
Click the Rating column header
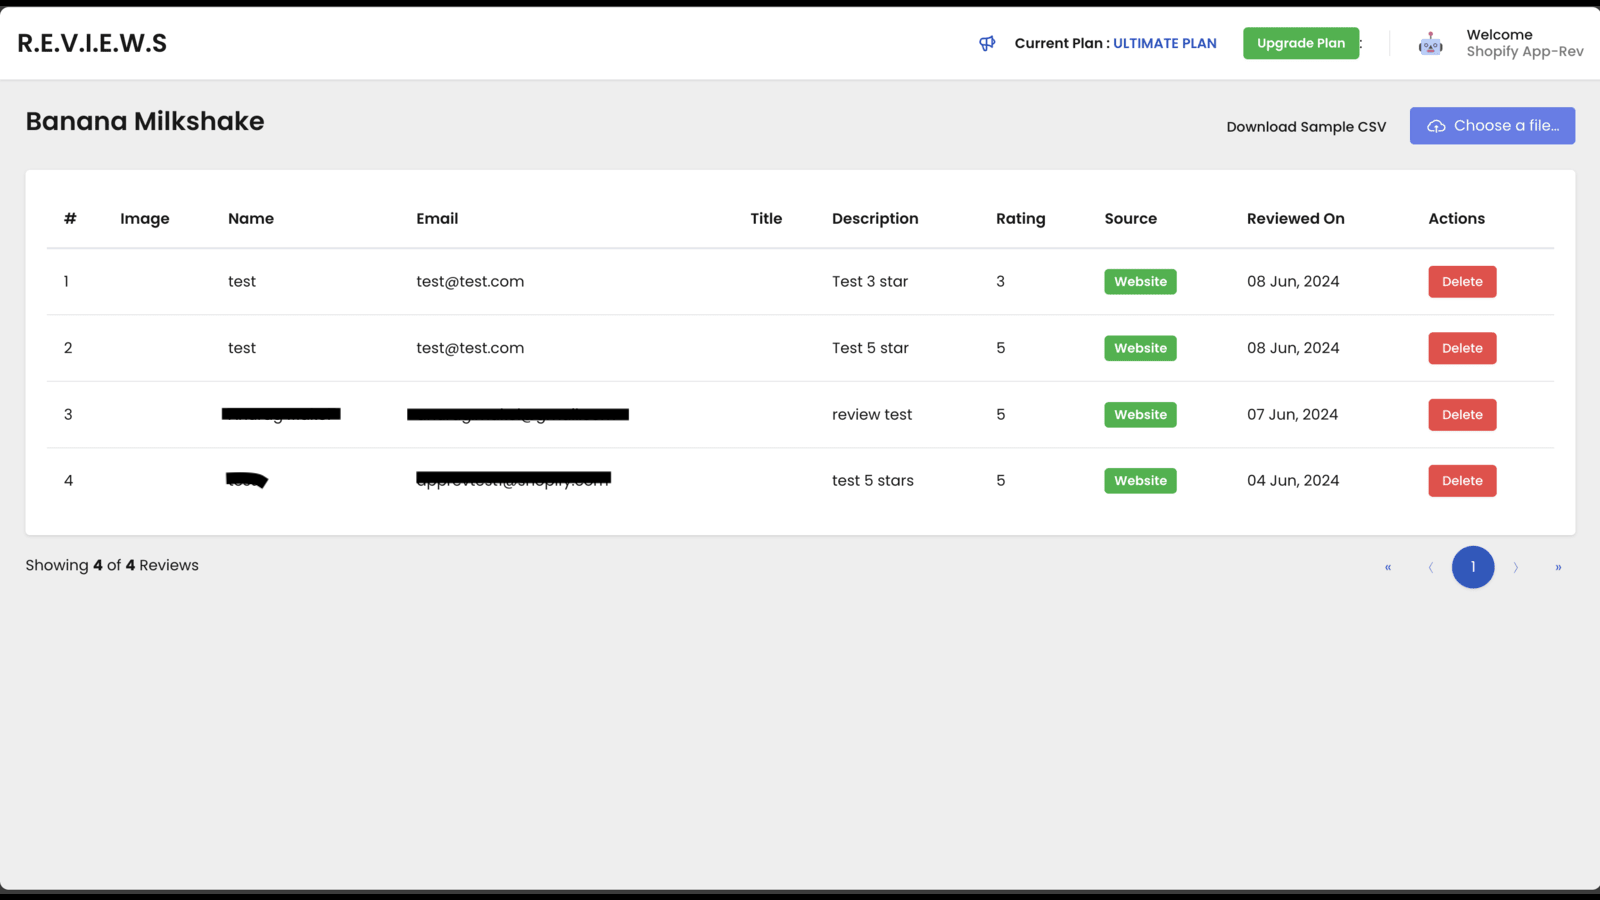1020,219
